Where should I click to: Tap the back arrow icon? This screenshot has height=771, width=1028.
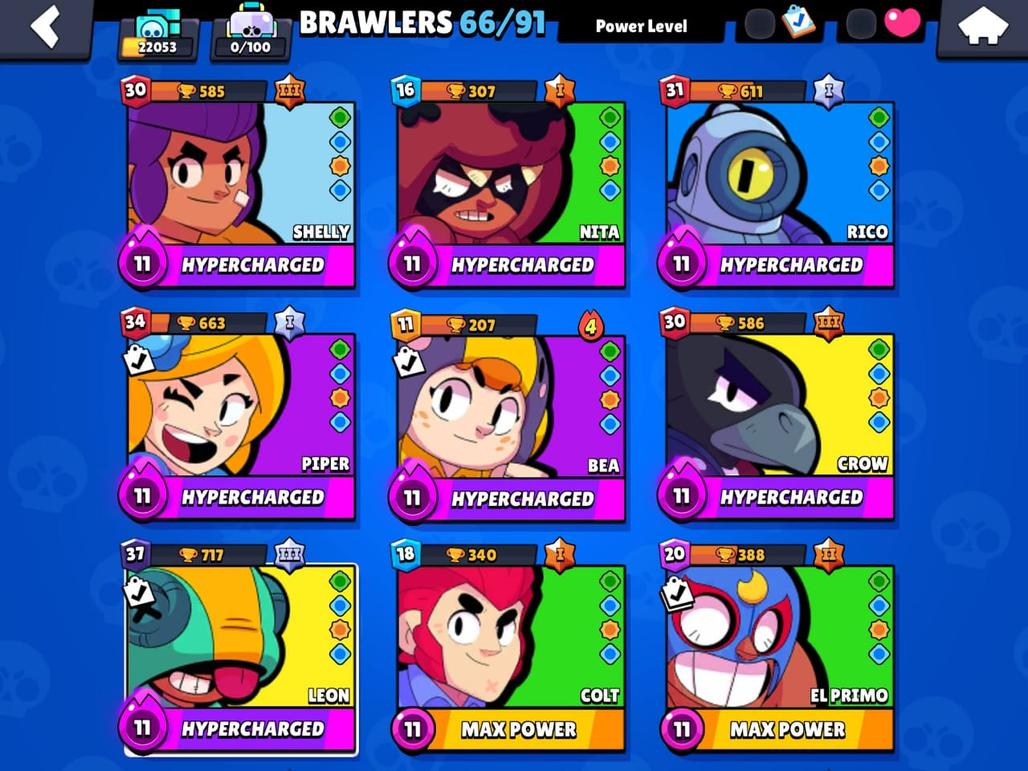point(45,27)
